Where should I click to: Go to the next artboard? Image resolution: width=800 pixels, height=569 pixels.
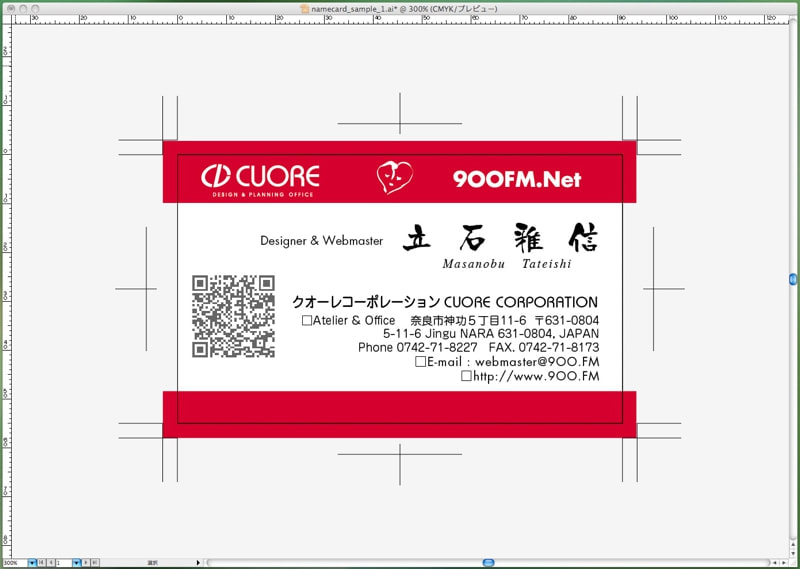[86, 562]
